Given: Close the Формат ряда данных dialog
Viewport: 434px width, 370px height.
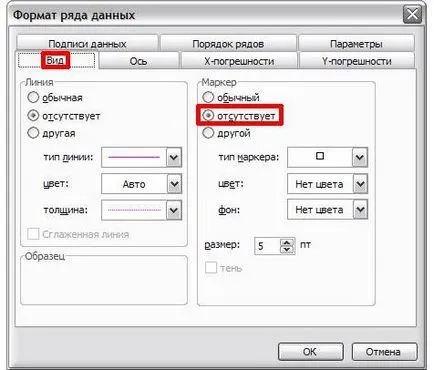Looking at the screenshot, I should pyautogui.click(x=412, y=14).
